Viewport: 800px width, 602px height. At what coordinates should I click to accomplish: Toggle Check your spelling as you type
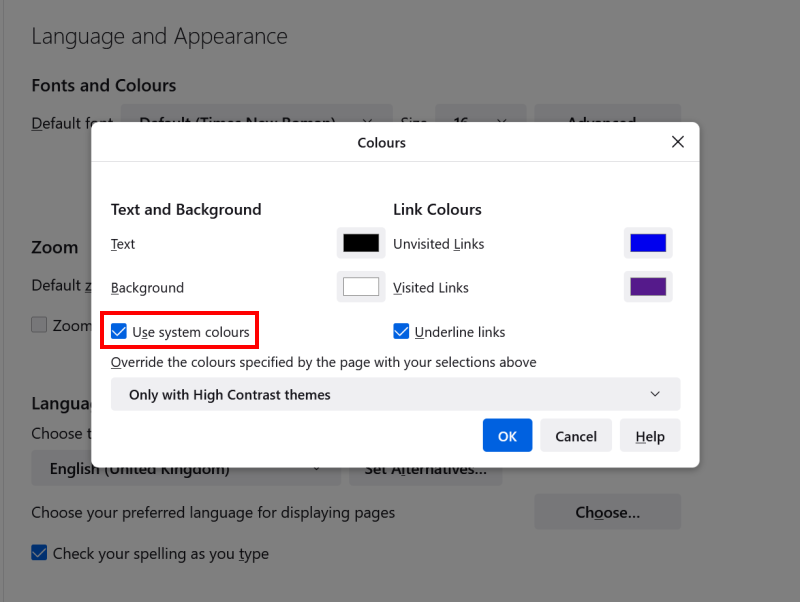40,553
